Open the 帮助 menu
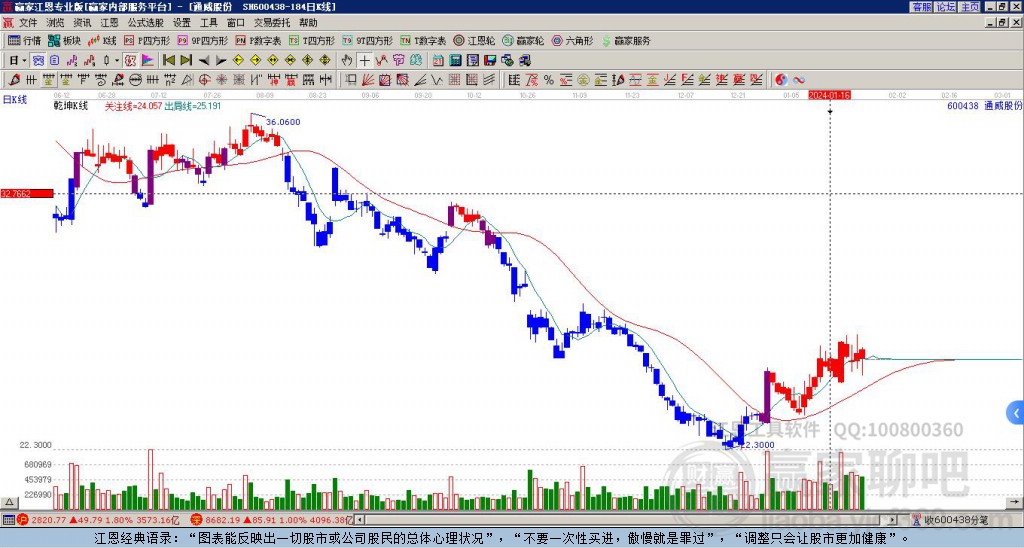The height and width of the screenshot is (548, 1024). pyautogui.click(x=308, y=23)
